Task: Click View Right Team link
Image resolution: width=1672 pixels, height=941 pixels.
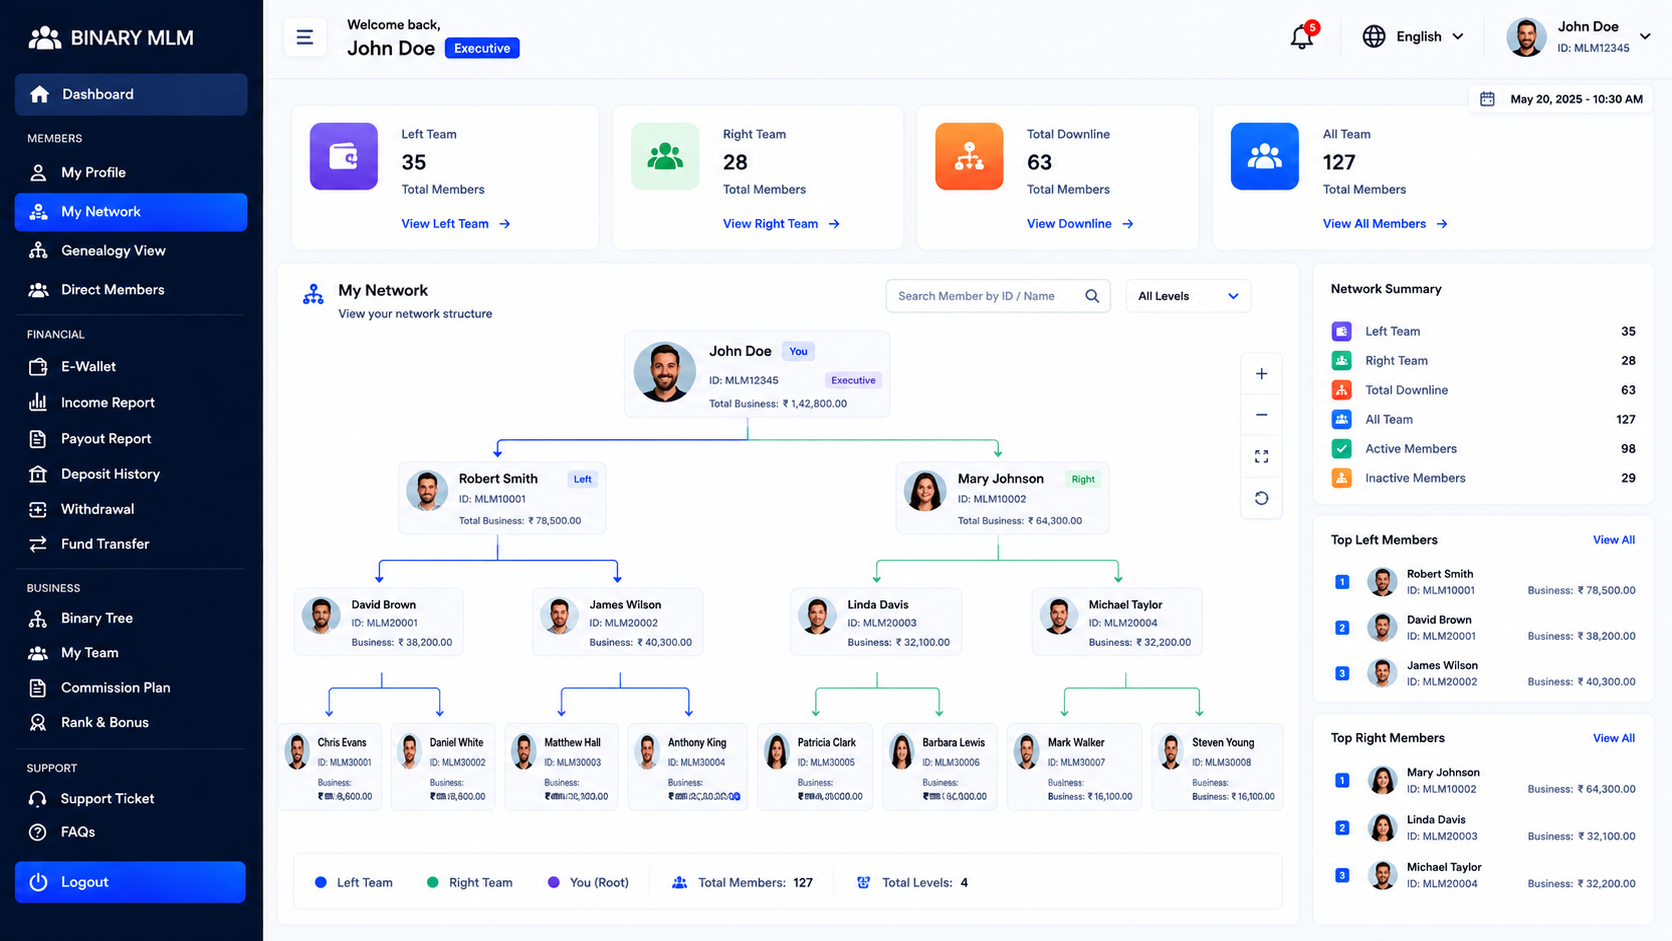Action: 781,224
